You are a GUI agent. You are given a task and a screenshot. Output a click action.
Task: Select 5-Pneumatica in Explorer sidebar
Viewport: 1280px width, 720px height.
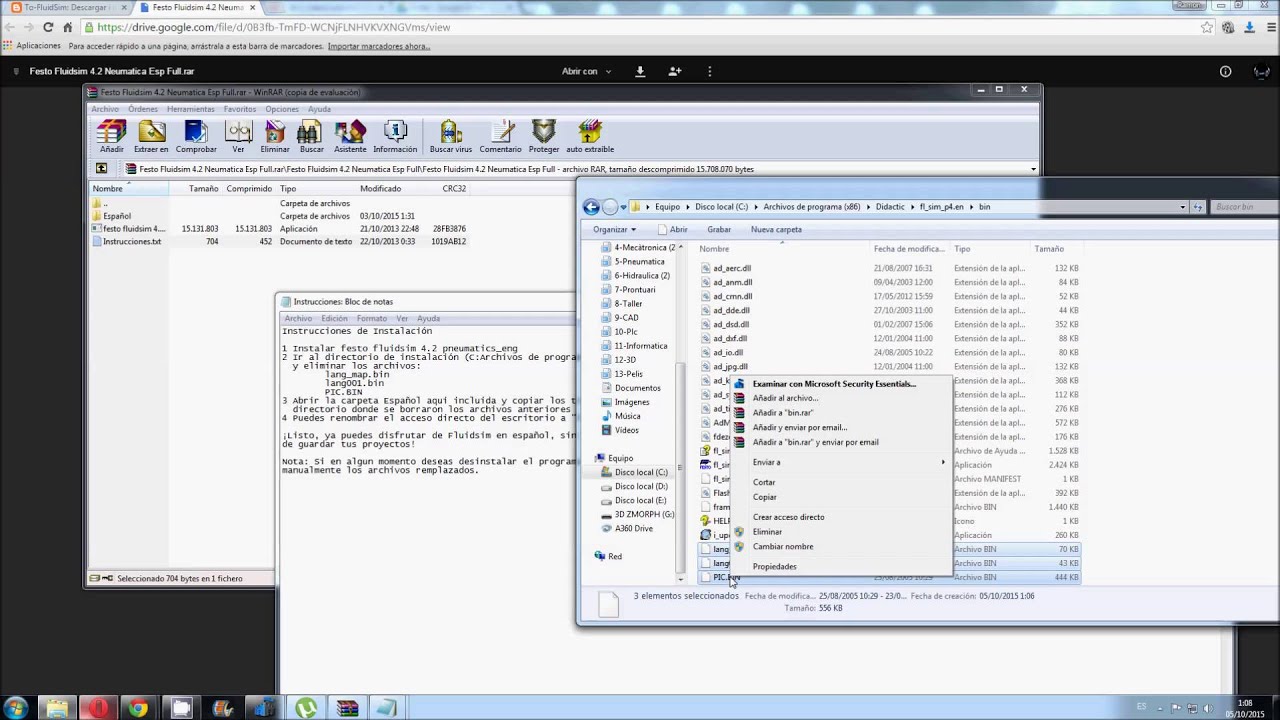pos(639,262)
